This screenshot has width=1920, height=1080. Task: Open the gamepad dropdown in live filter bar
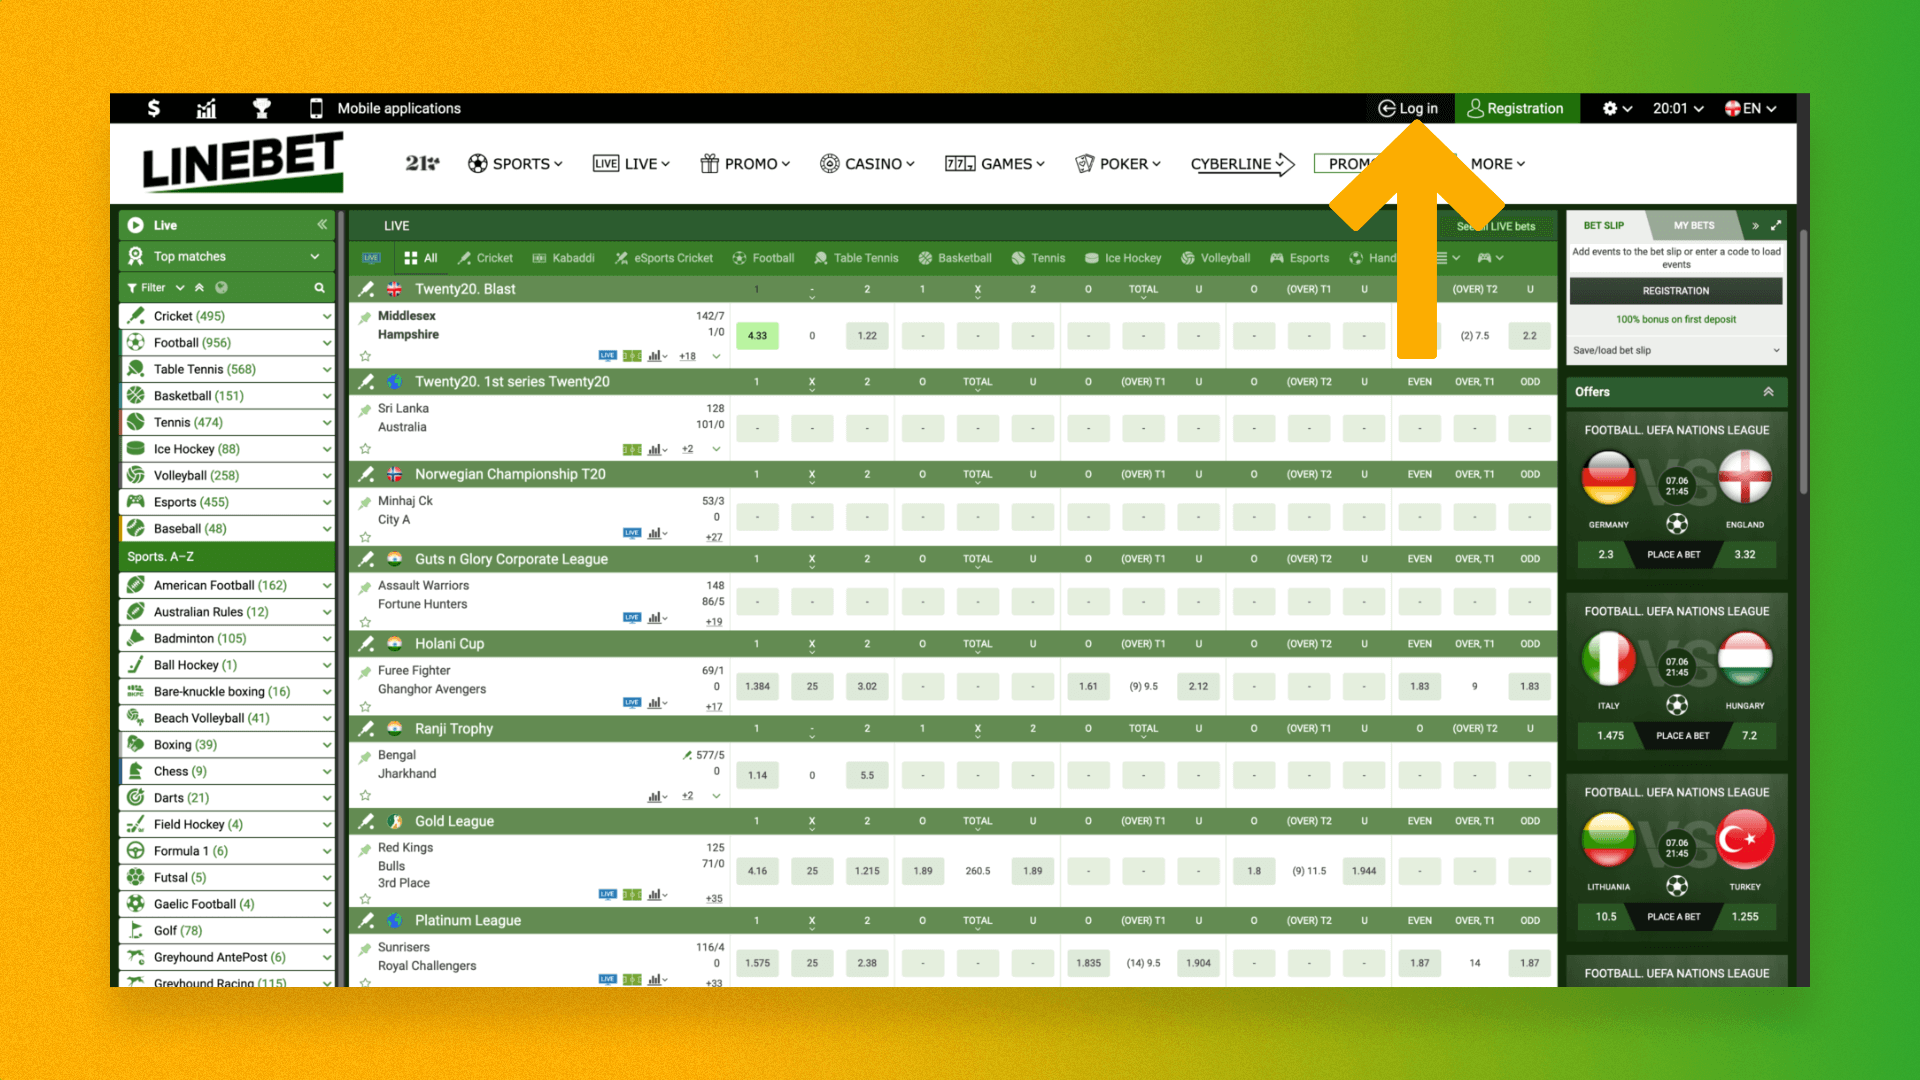[x=1490, y=257]
